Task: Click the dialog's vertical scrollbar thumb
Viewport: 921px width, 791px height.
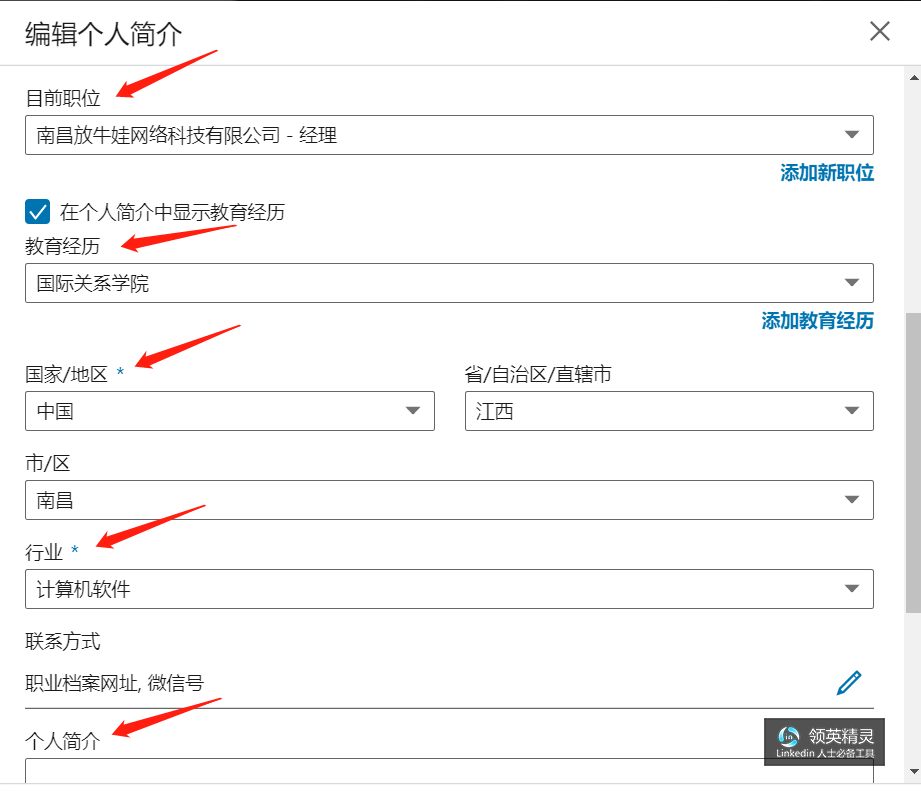Action: [912, 450]
